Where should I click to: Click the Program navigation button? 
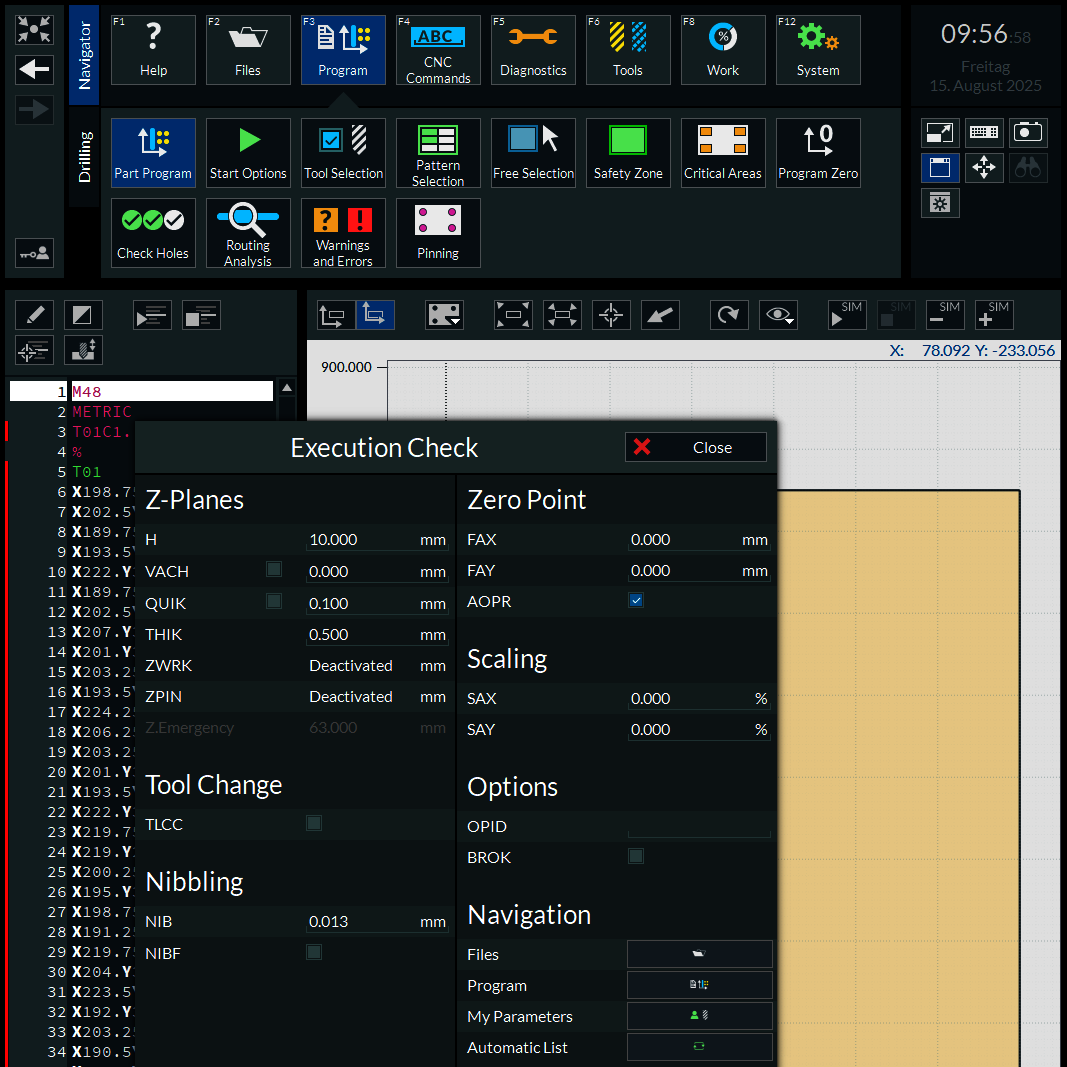pos(700,985)
